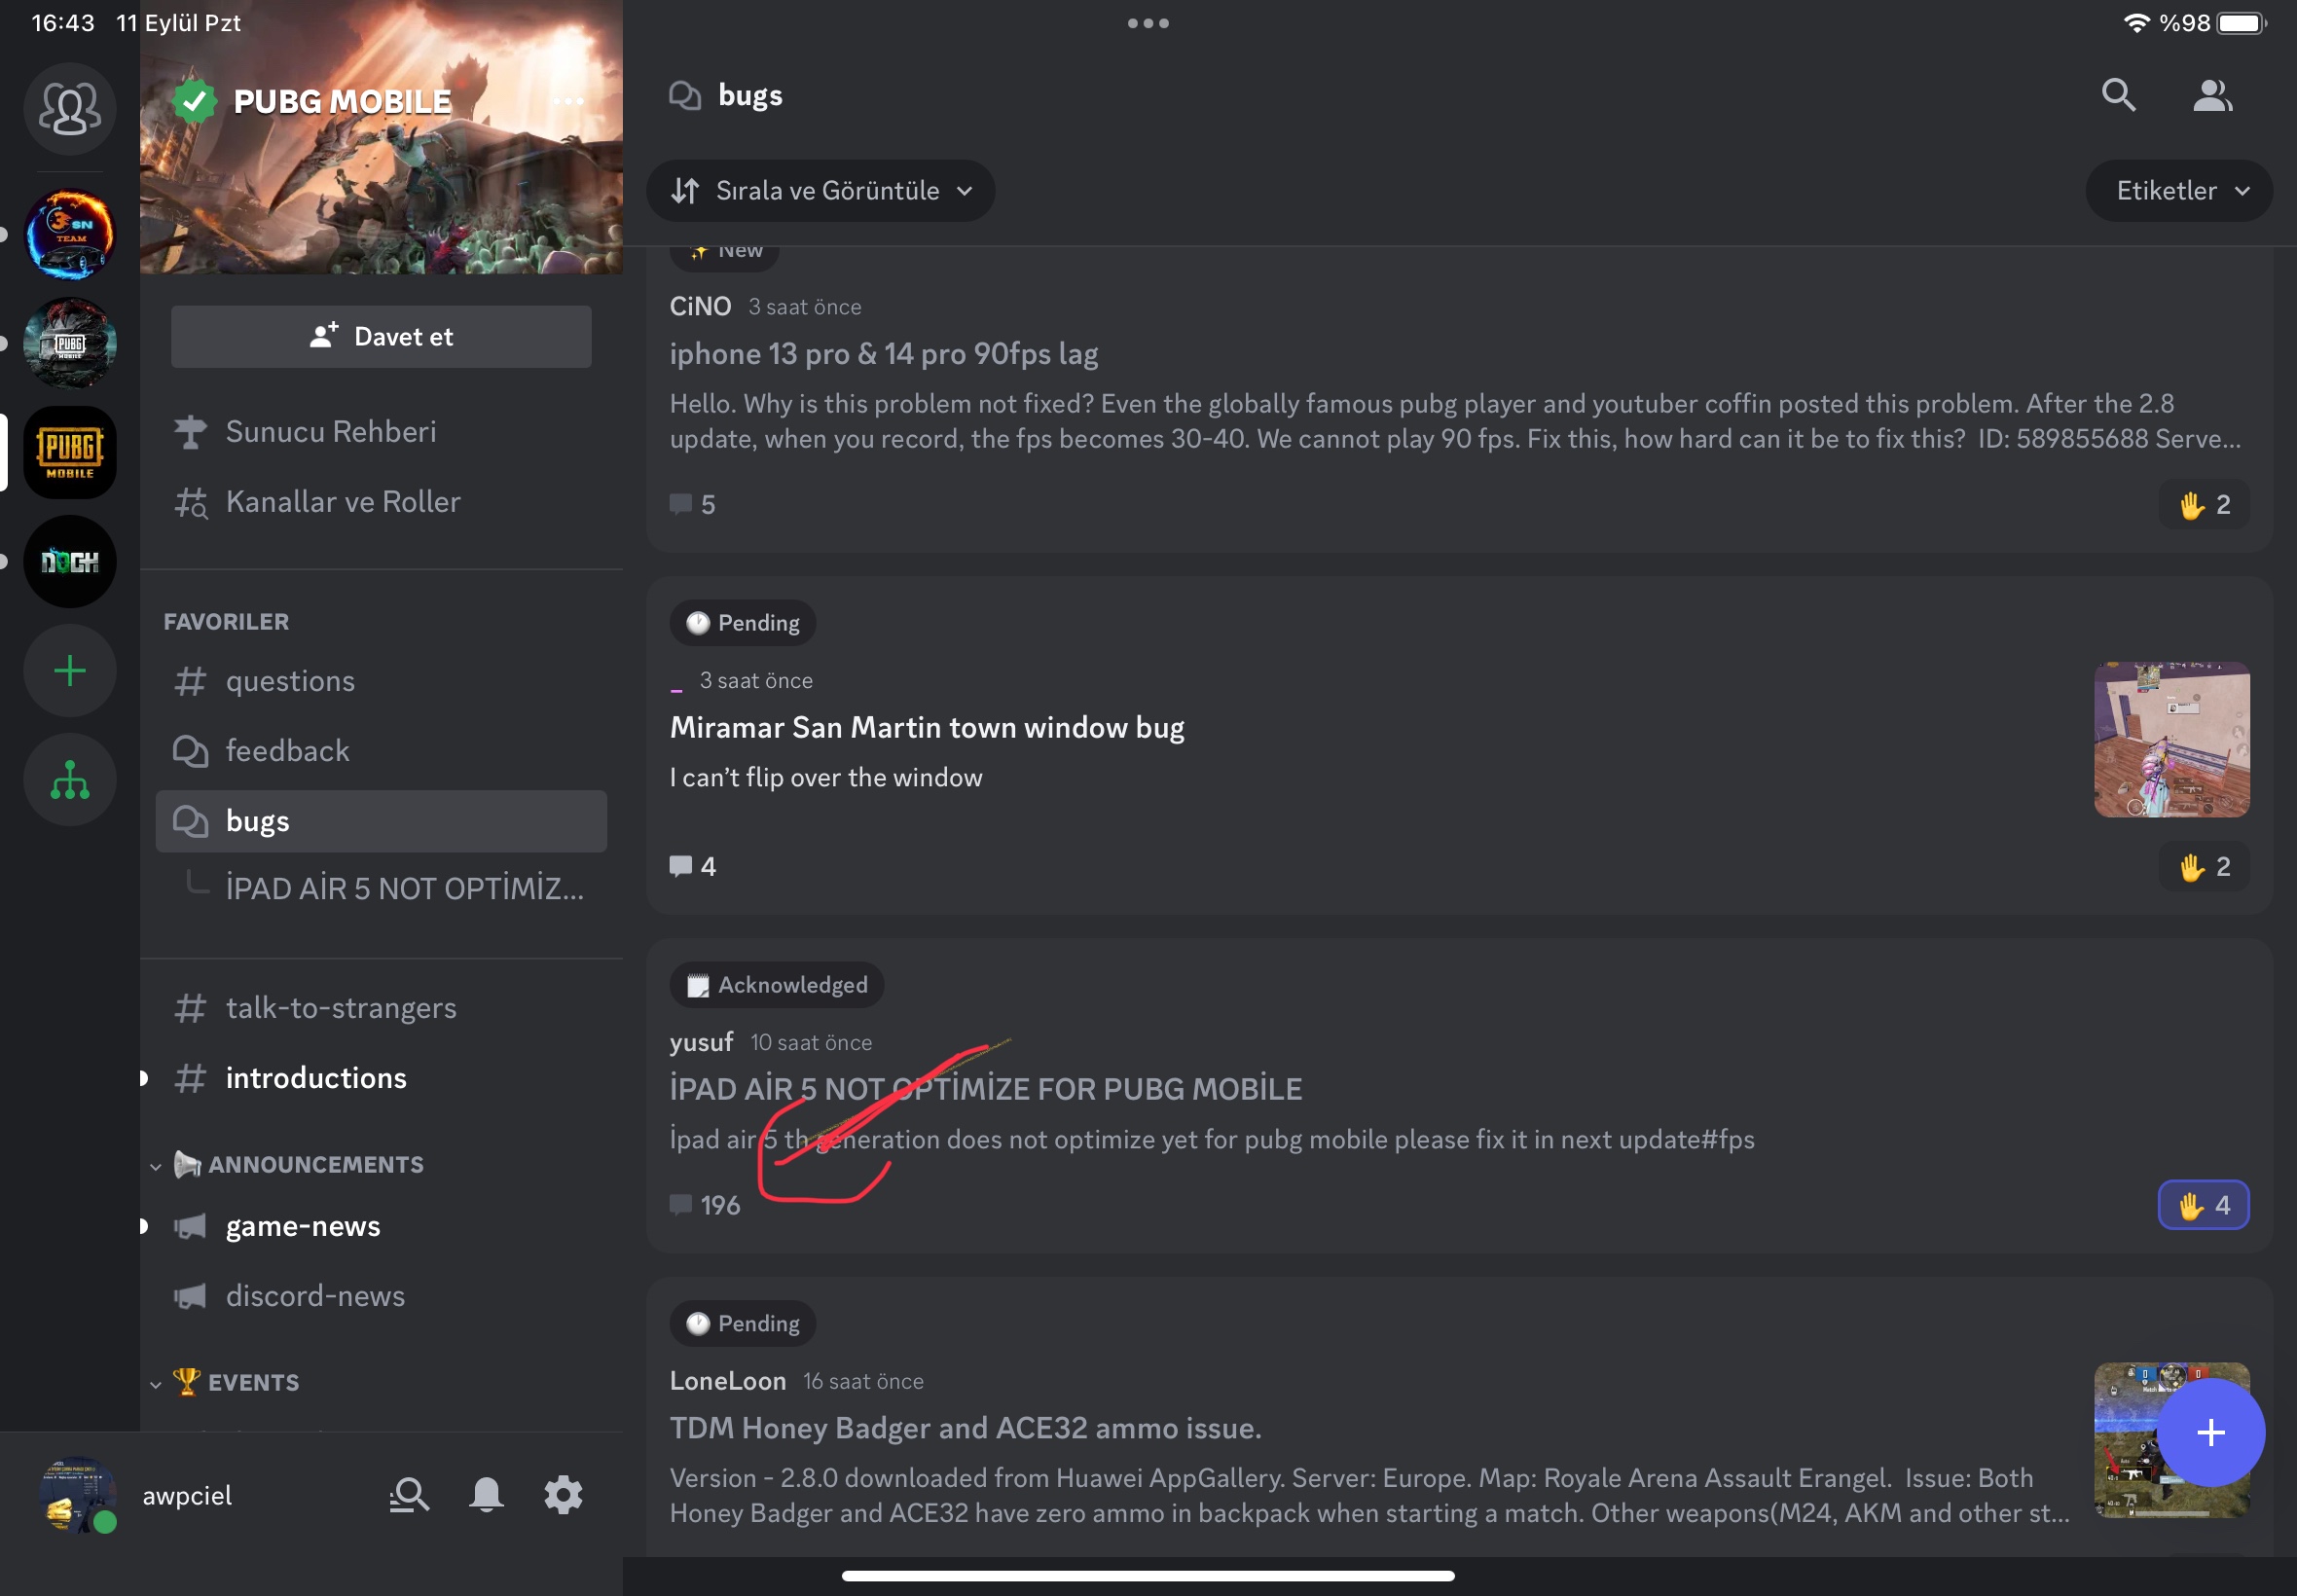Click the Davet et invite button
Screen dimensions: 2297x1596
[x=381, y=336]
